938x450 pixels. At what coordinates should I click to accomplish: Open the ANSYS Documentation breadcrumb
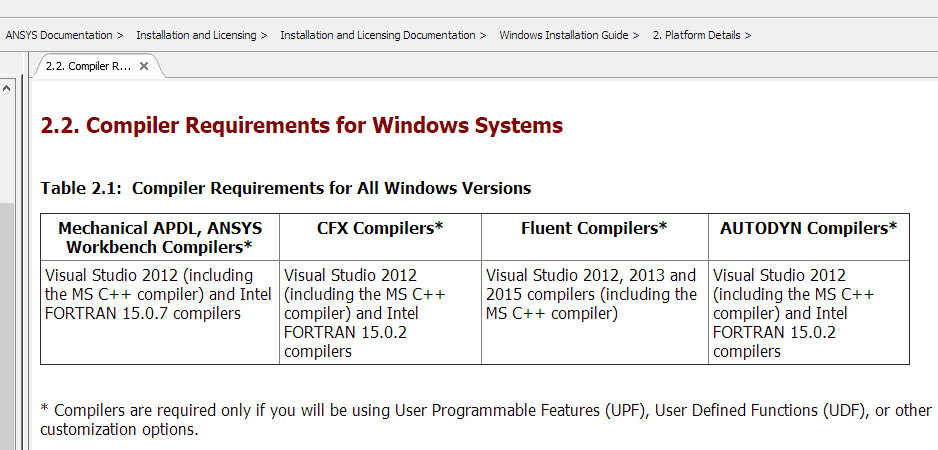tap(59, 35)
